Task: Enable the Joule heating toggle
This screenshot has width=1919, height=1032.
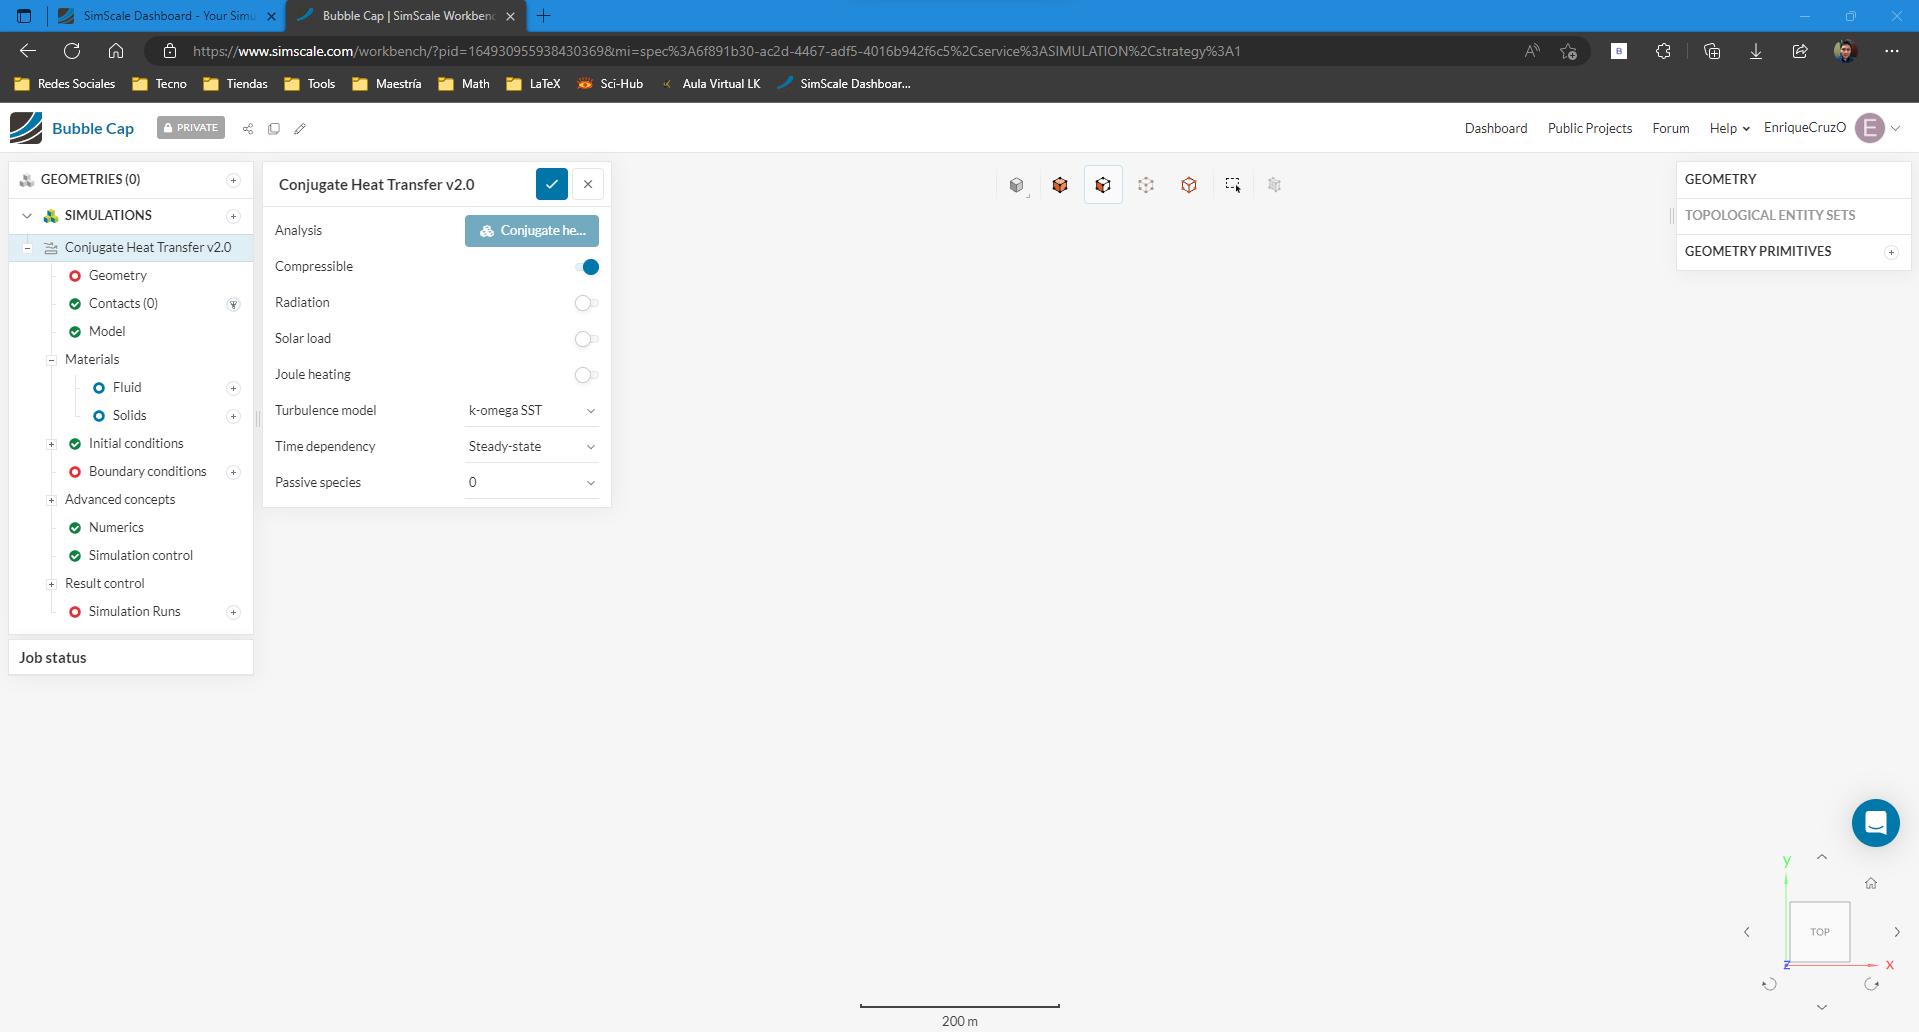Action: pos(587,375)
